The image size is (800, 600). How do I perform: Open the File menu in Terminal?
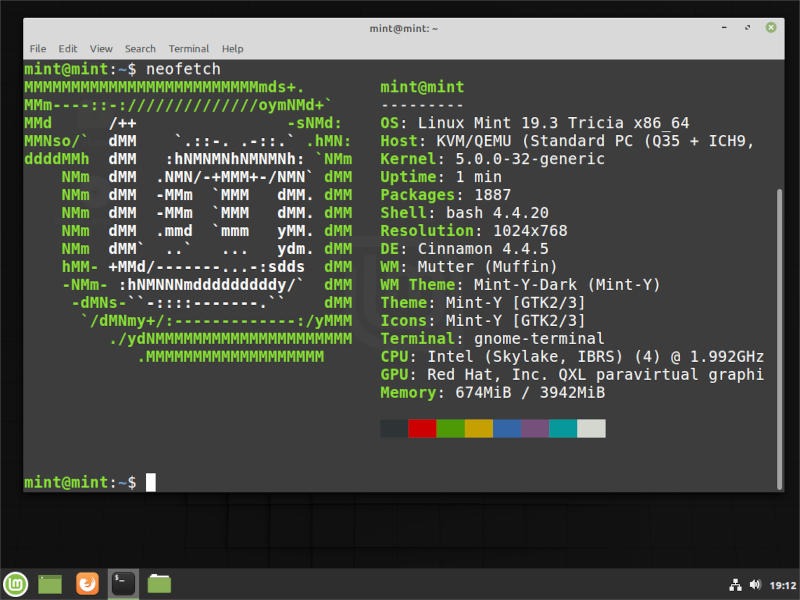(37, 48)
